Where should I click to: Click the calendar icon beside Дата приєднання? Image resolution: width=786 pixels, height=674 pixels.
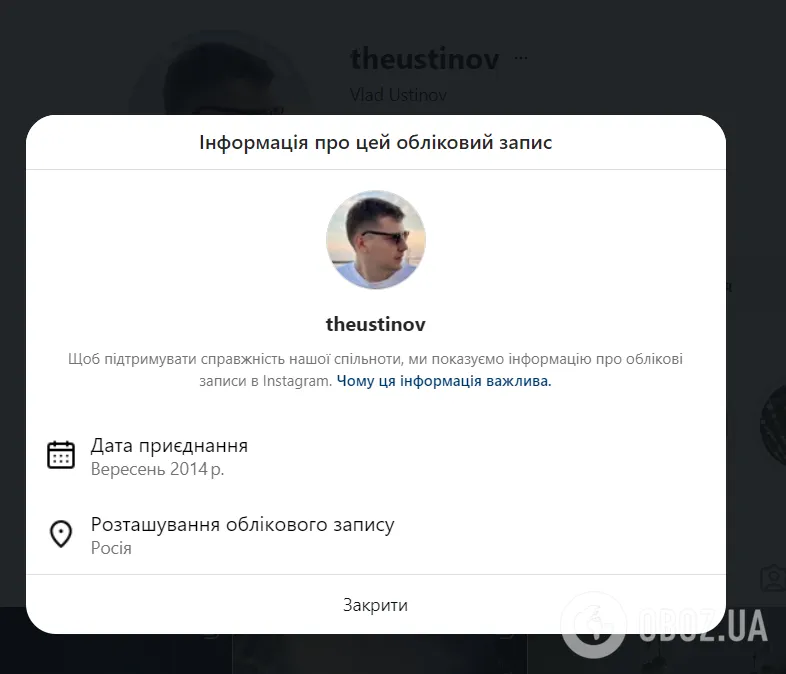click(x=61, y=455)
